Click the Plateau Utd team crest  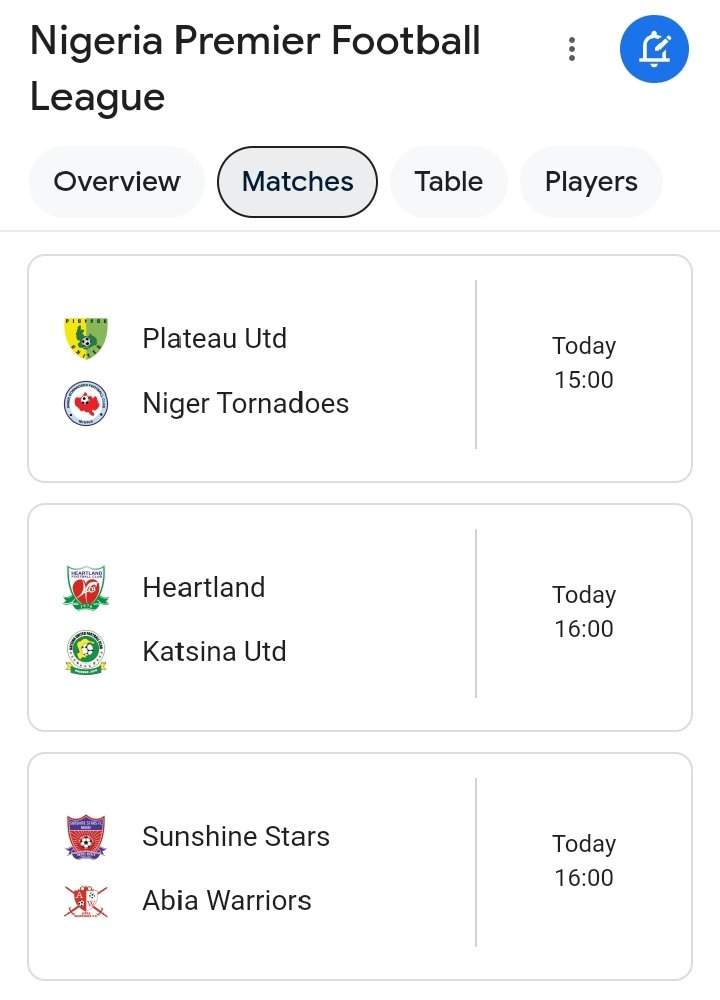click(85, 339)
